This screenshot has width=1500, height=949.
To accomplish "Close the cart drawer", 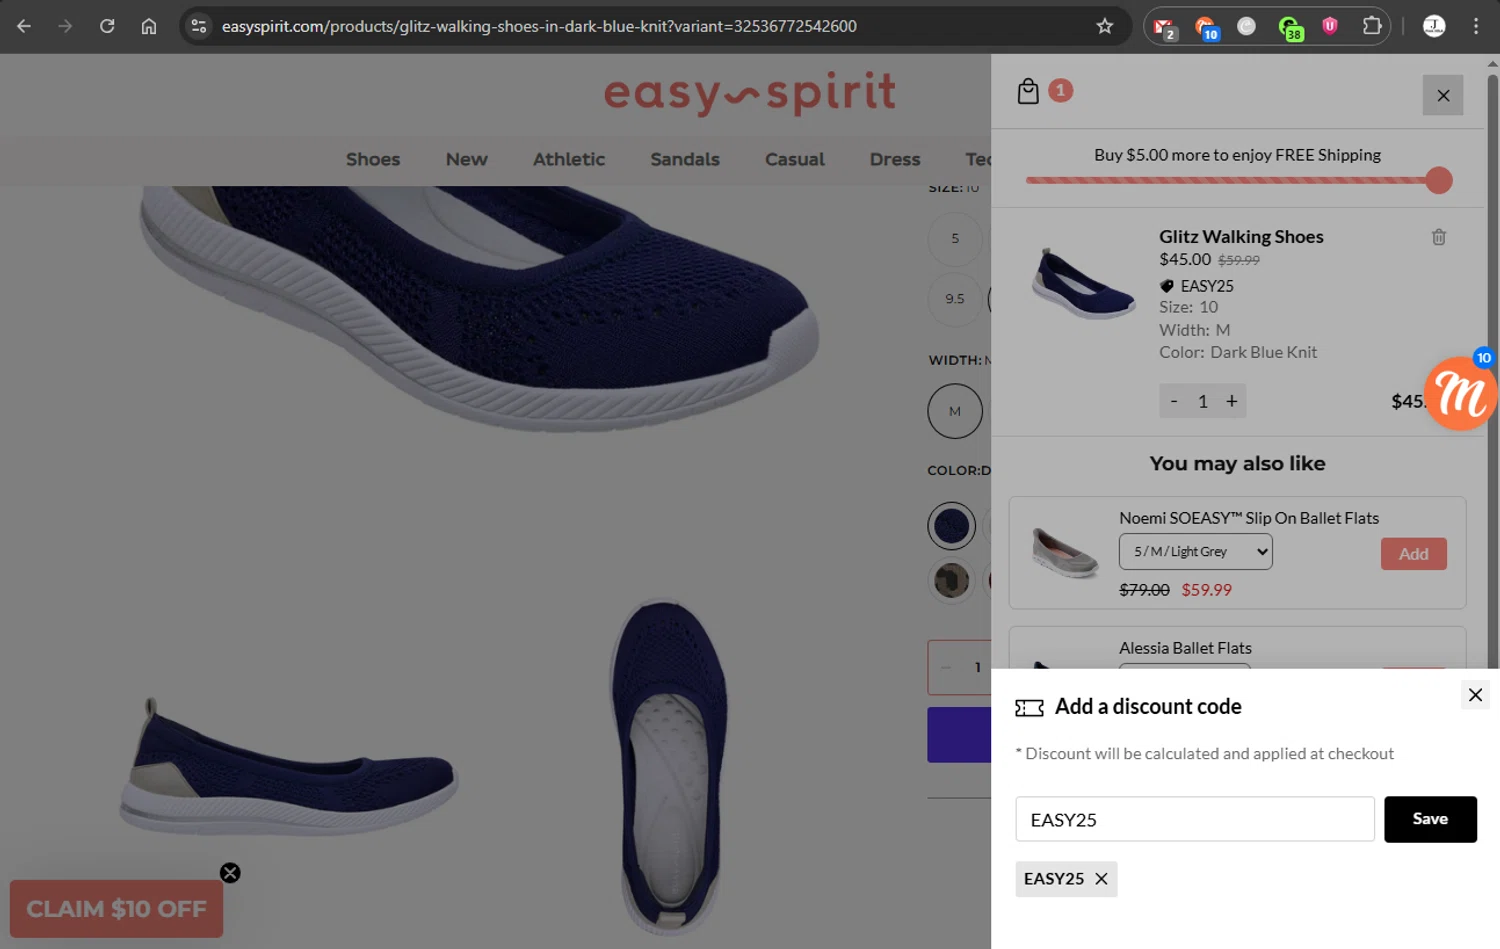I will click(1443, 95).
